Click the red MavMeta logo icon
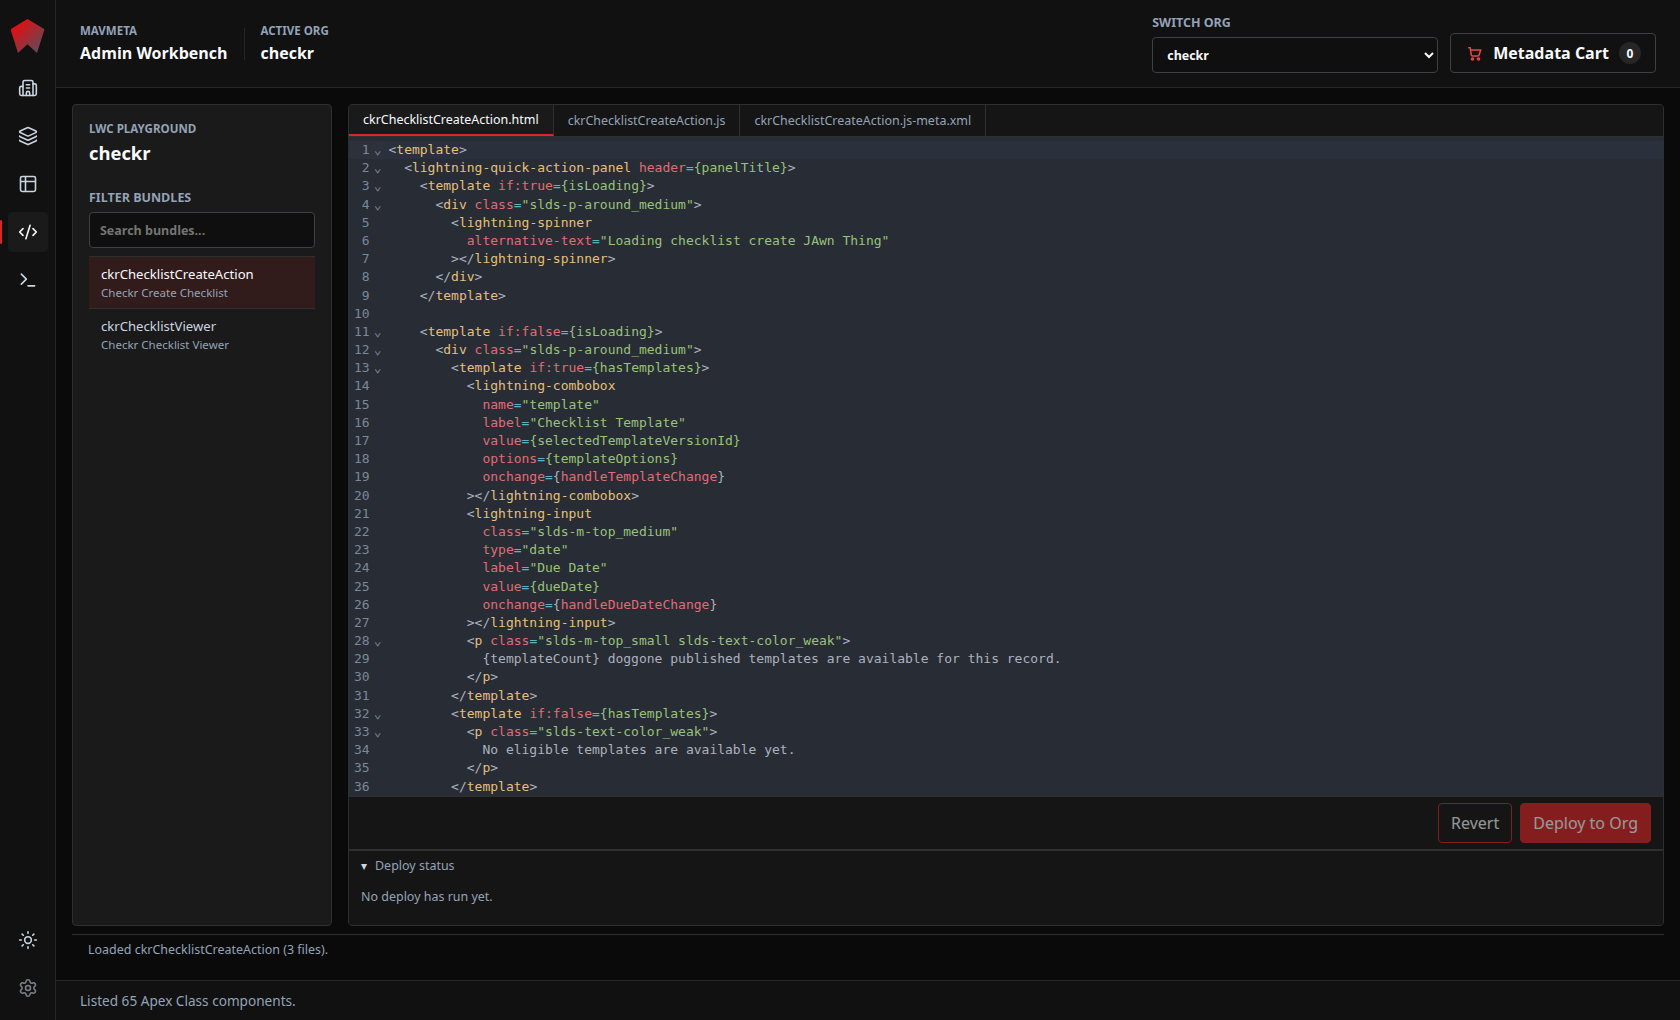Screen dimensions: 1680x1020 point(27,36)
